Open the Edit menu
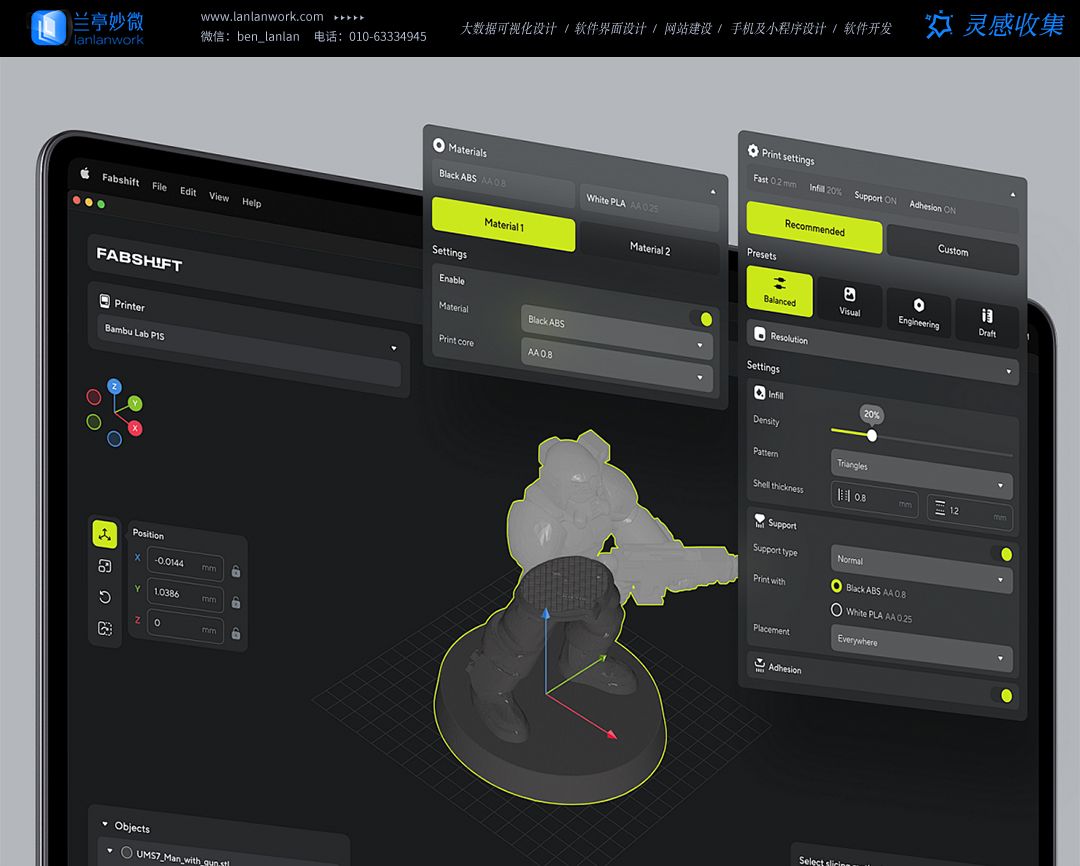 [188, 192]
